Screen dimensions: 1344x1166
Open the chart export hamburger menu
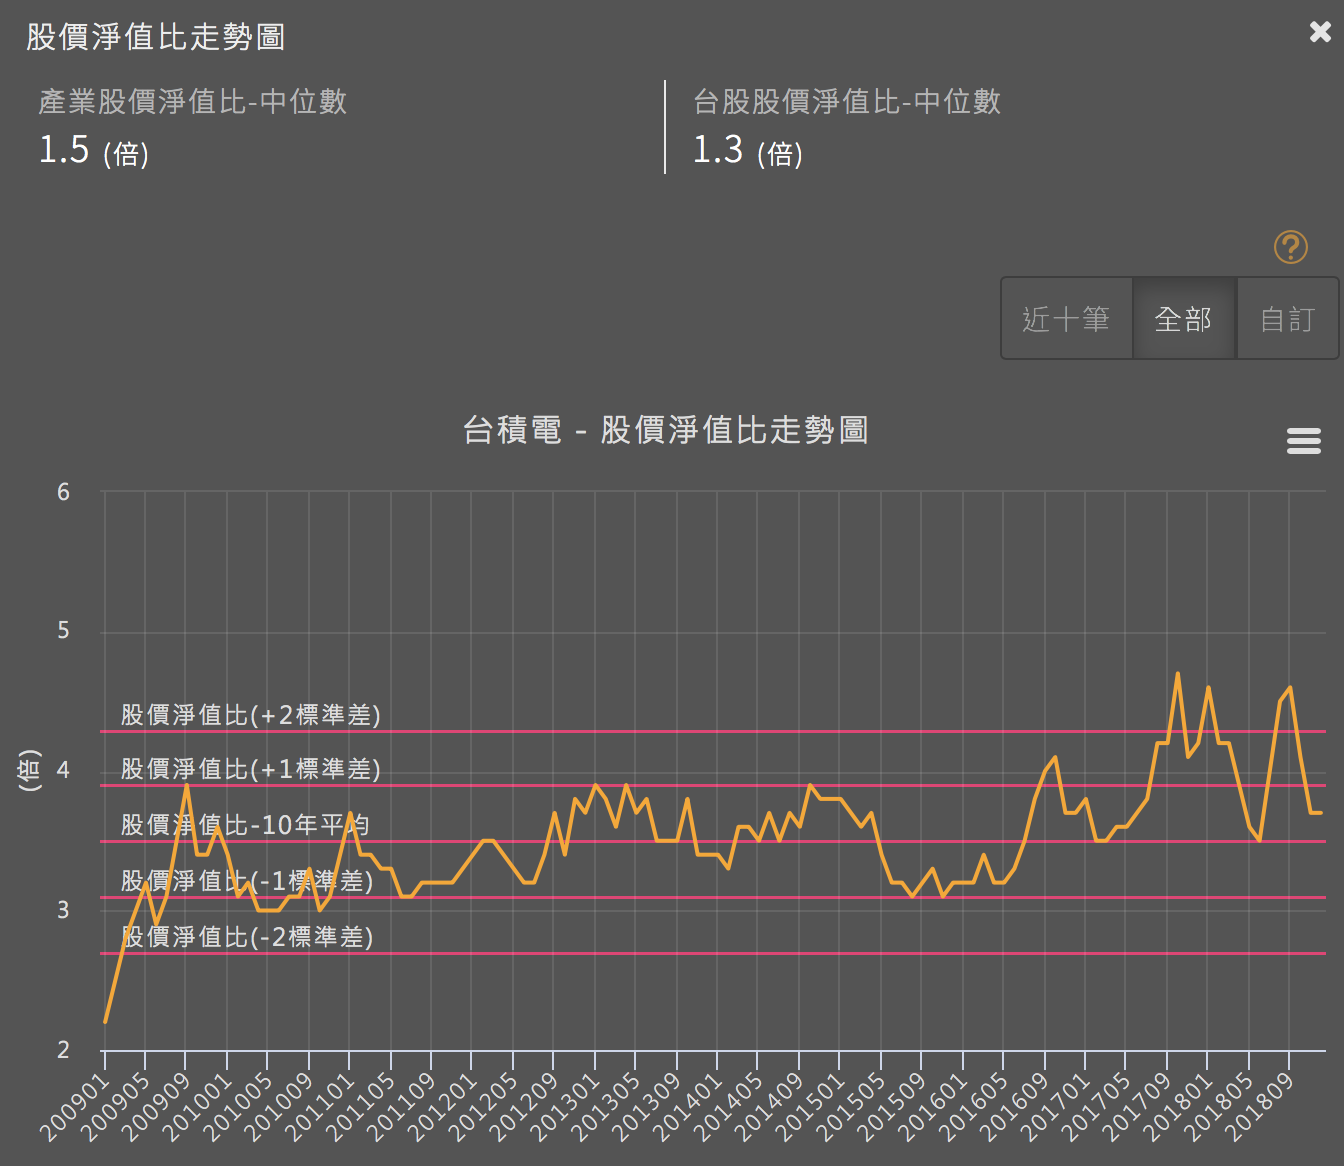pos(1303,440)
